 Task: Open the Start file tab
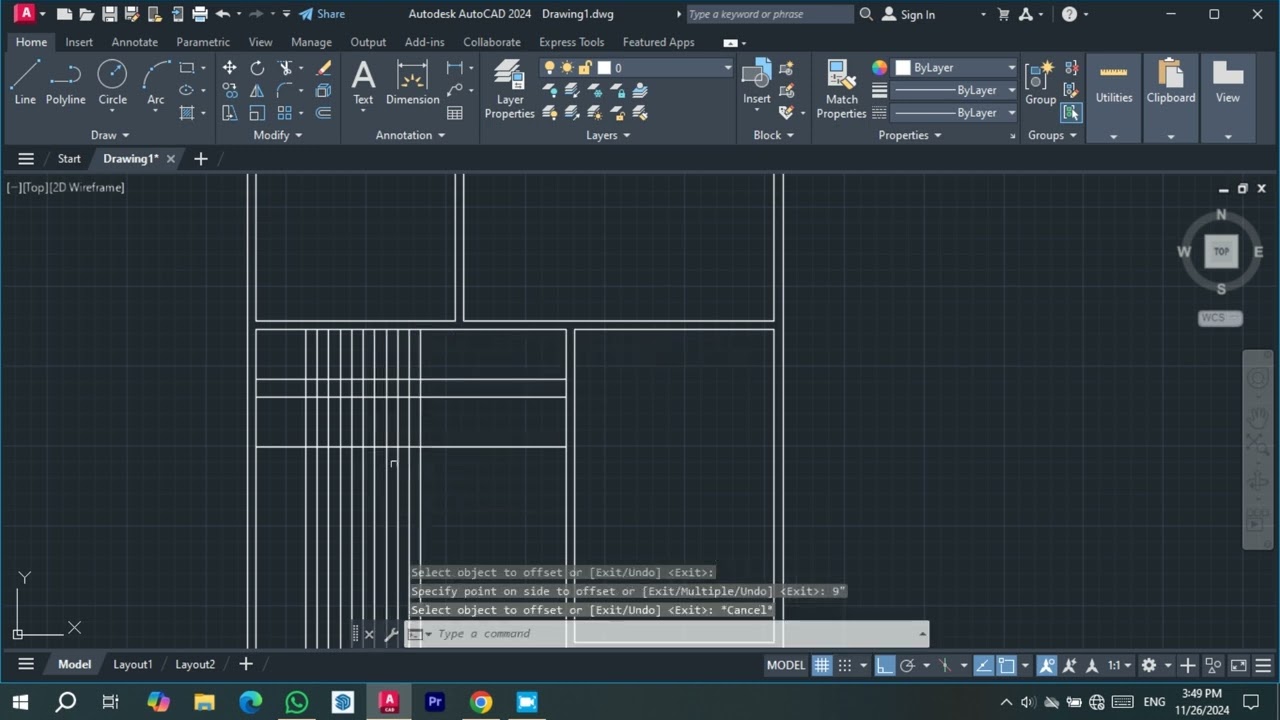click(x=69, y=159)
